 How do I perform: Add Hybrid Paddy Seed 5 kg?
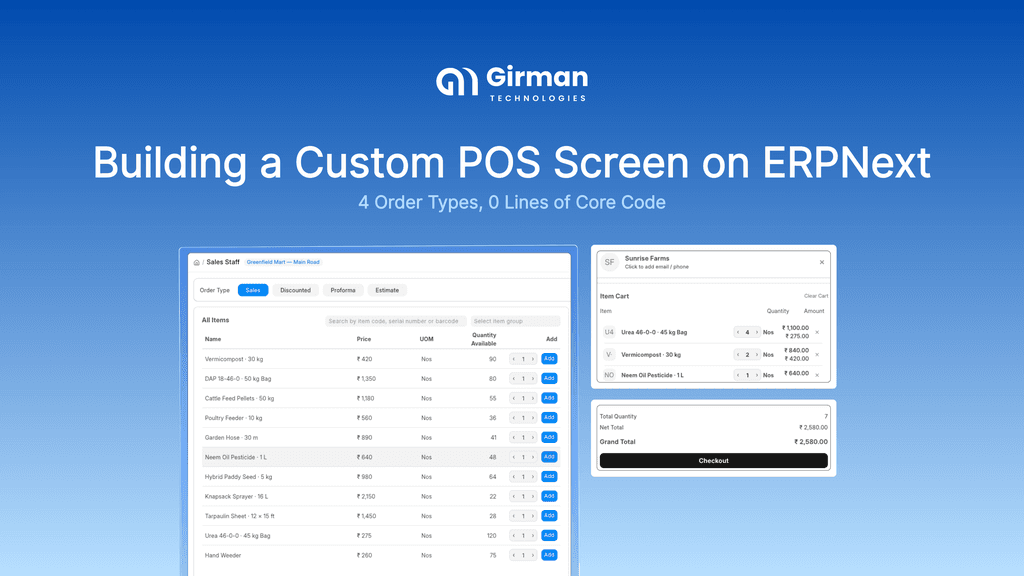click(549, 476)
